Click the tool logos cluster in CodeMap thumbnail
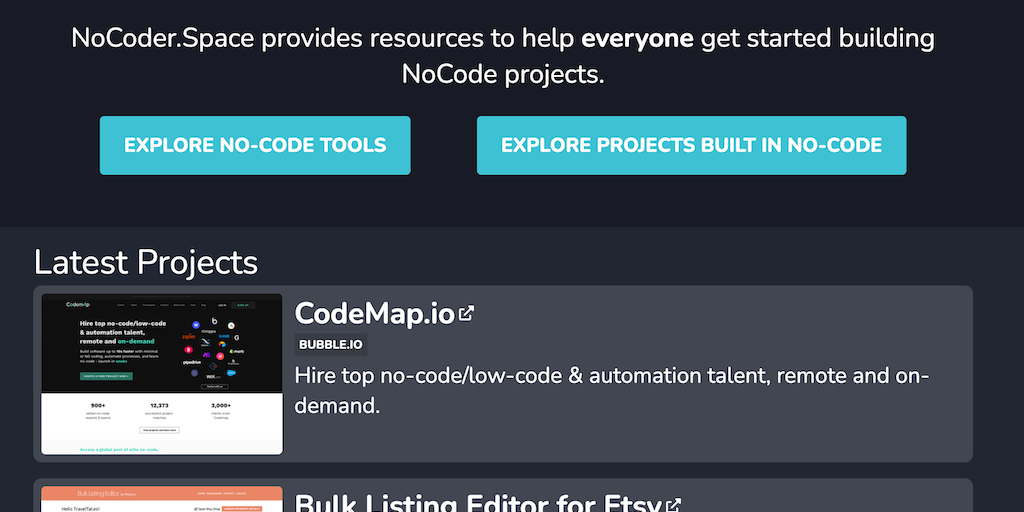This screenshot has width=1024, height=512. pyautogui.click(x=211, y=347)
